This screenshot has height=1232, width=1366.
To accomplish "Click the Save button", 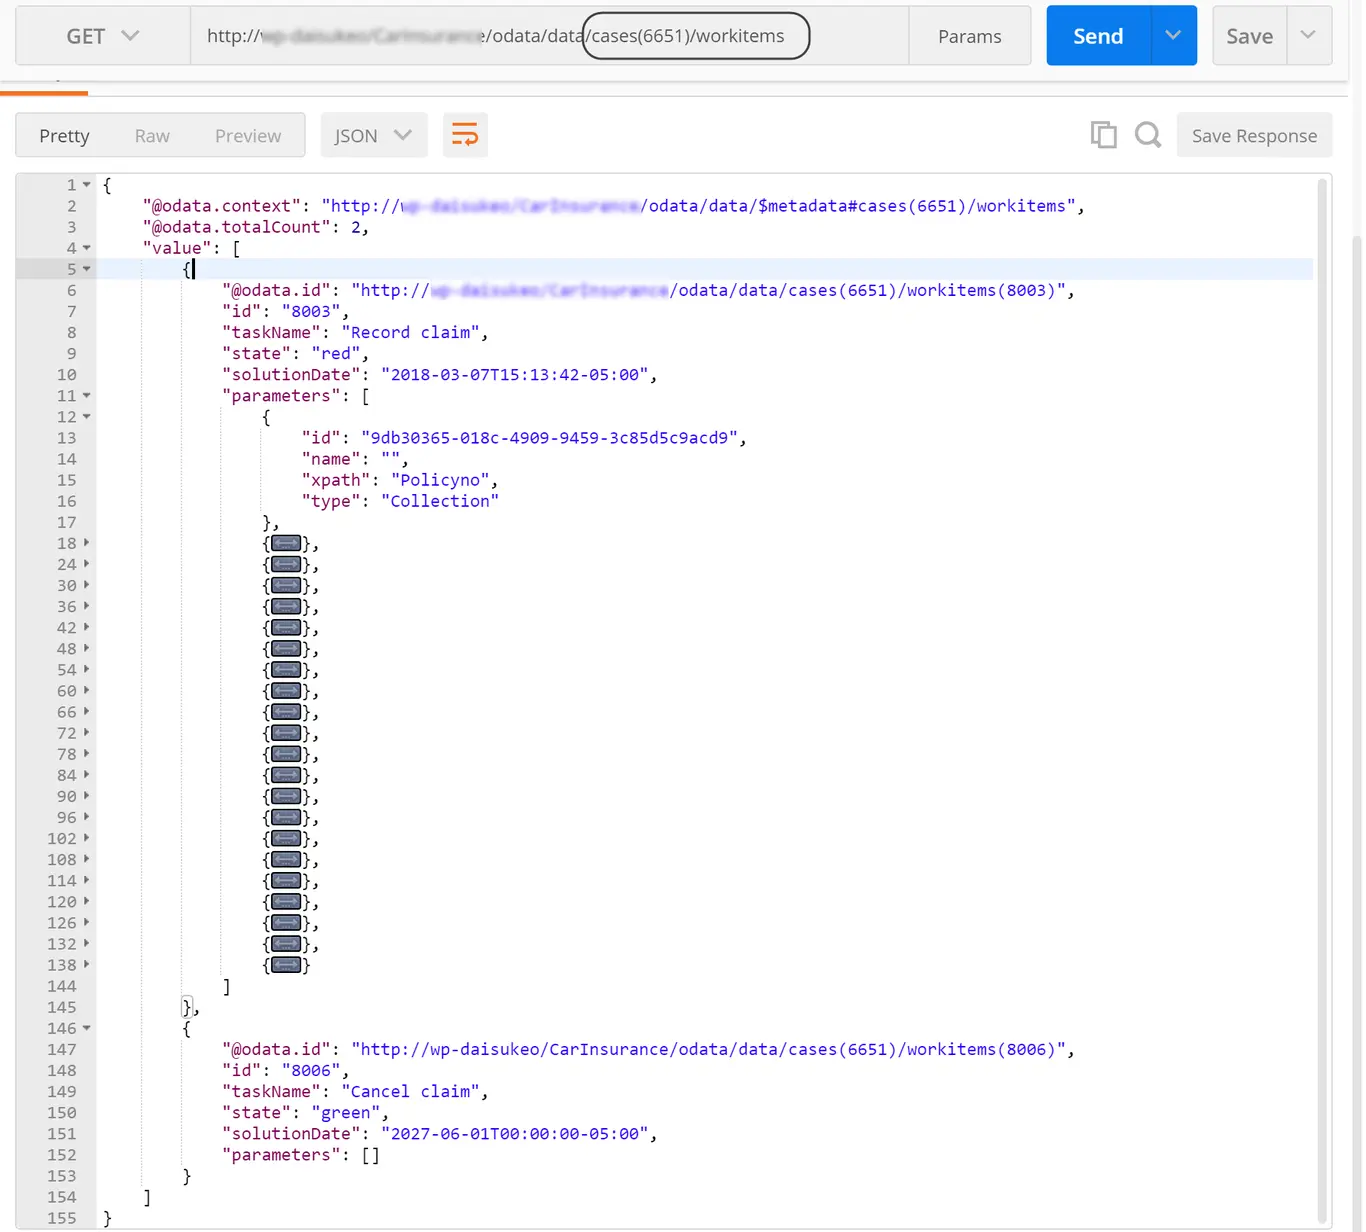I will pyautogui.click(x=1250, y=36).
